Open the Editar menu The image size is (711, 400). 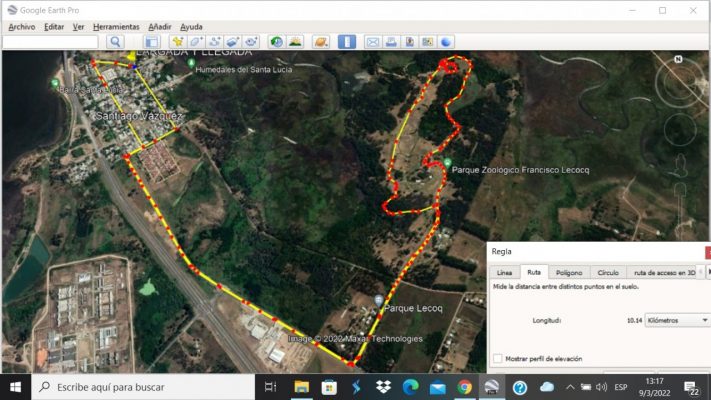click(x=54, y=27)
